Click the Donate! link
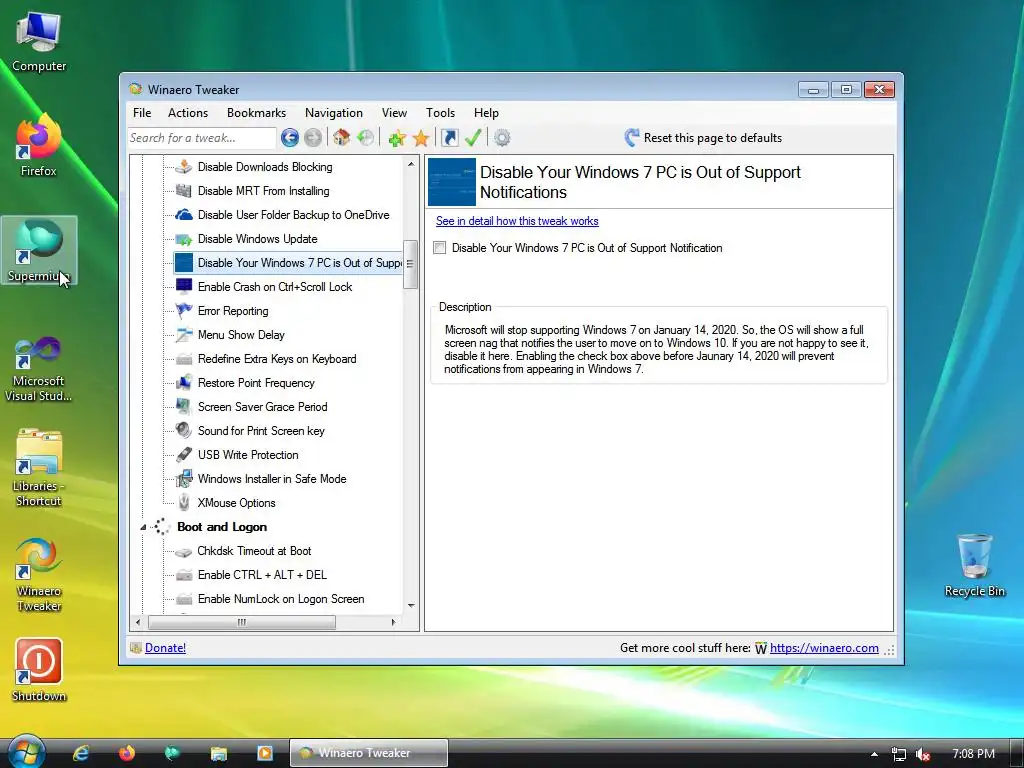The height and width of the screenshot is (768, 1024). point(165,648)
